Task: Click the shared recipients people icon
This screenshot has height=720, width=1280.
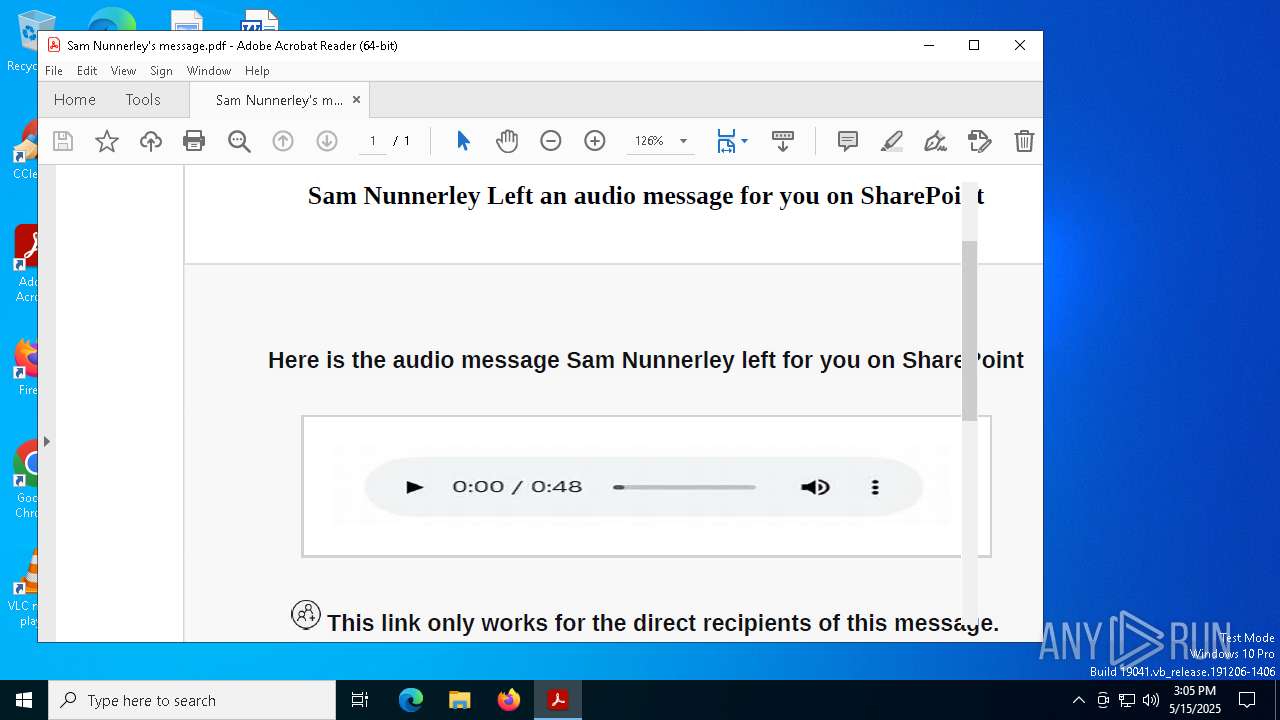Action: pyautogui.click(x=306, y=614)
